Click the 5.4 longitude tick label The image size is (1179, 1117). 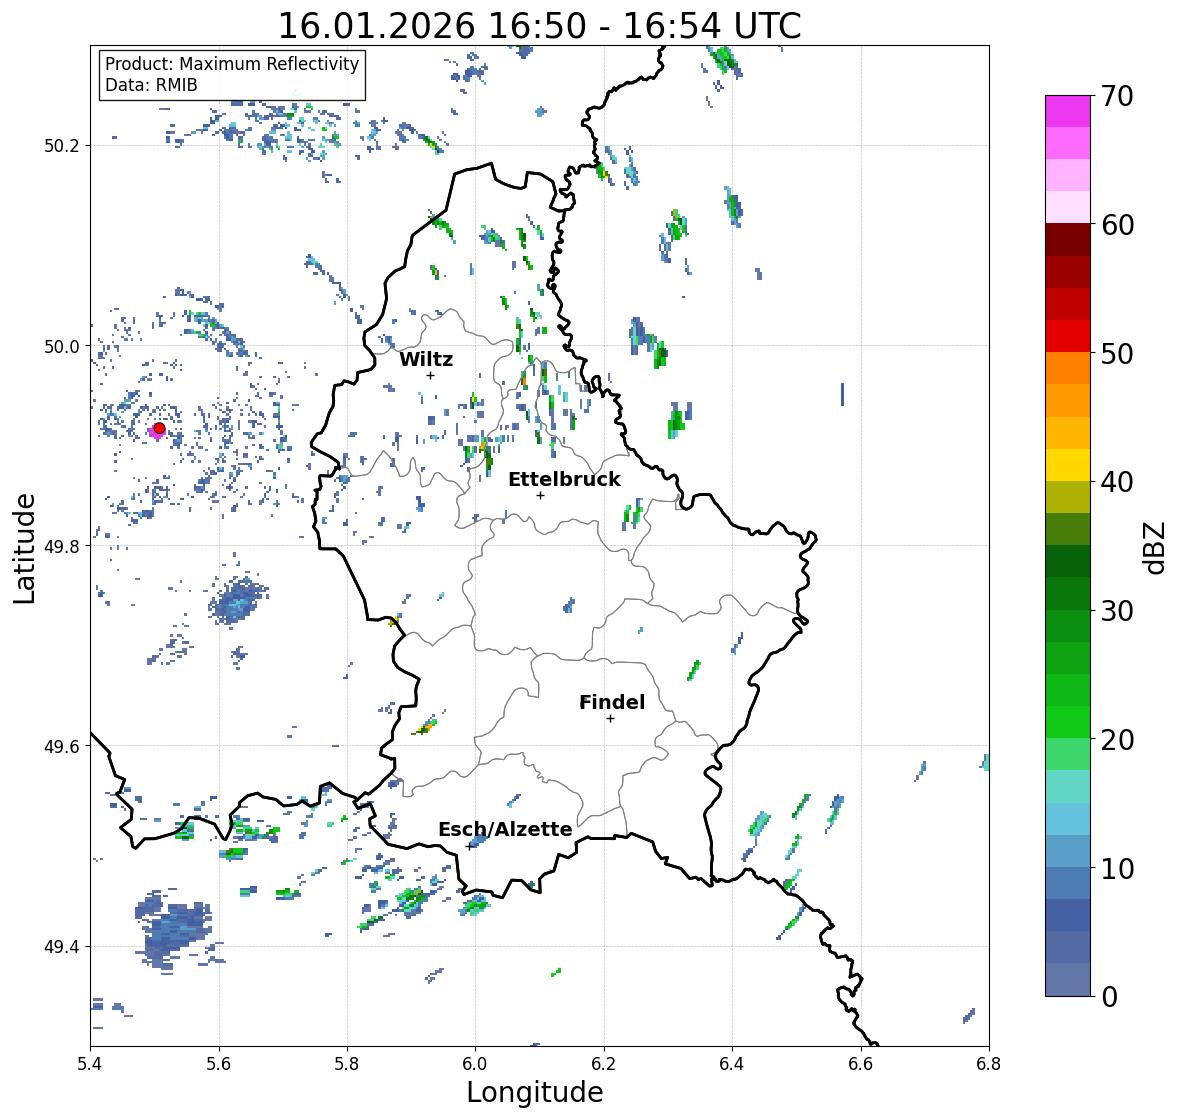point(90,1064)
